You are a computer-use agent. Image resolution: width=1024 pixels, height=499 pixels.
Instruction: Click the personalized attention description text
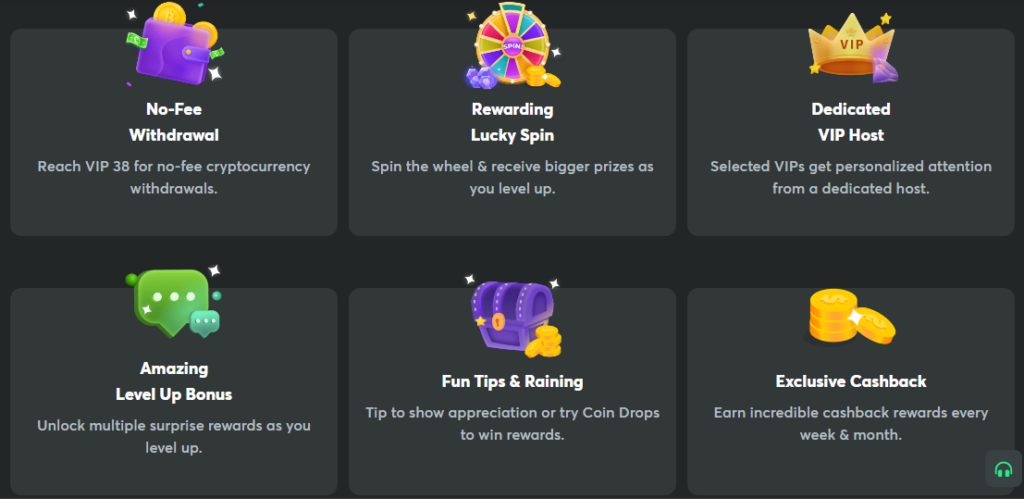850,177
